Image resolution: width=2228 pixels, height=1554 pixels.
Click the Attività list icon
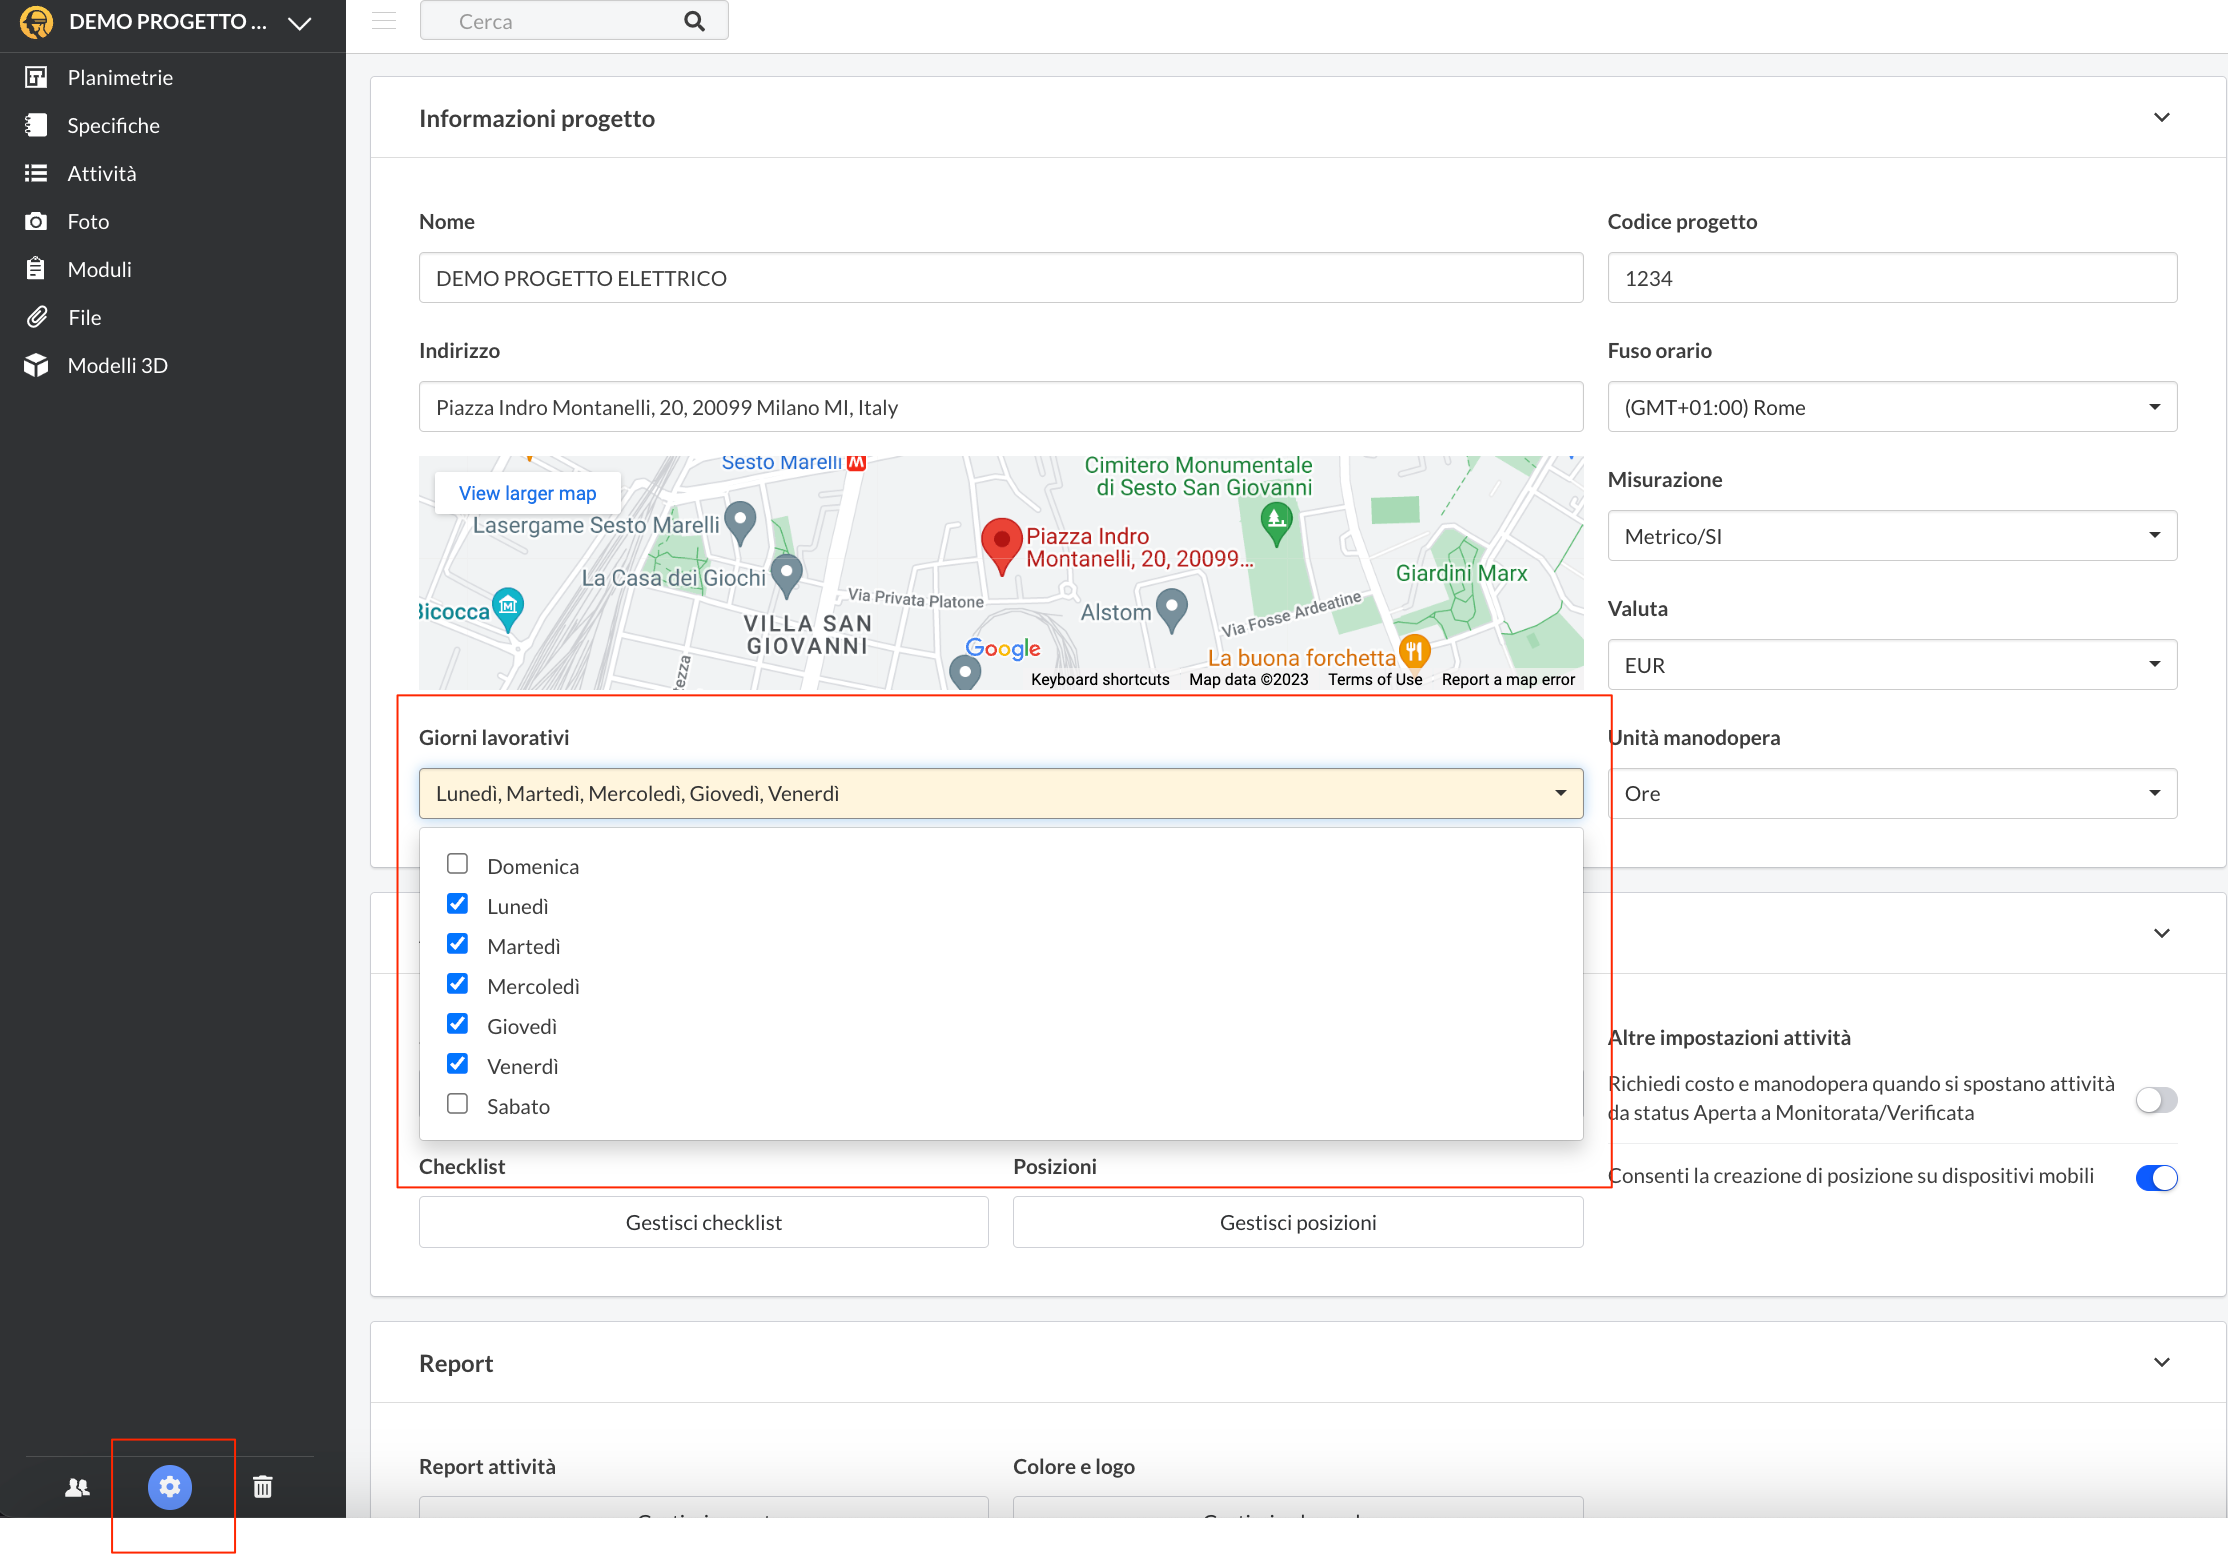click(x=36, y=173)
